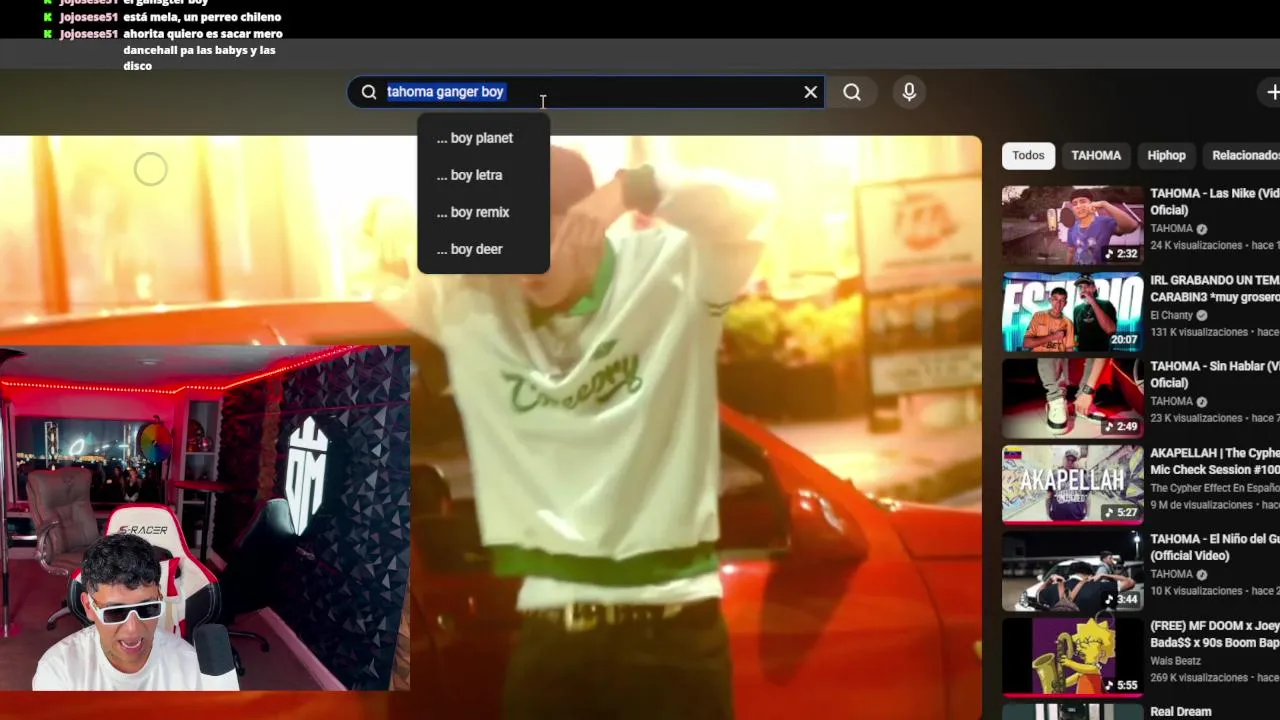
Task: Click the '24 K visualizaciones' text
Action: 1196,245
